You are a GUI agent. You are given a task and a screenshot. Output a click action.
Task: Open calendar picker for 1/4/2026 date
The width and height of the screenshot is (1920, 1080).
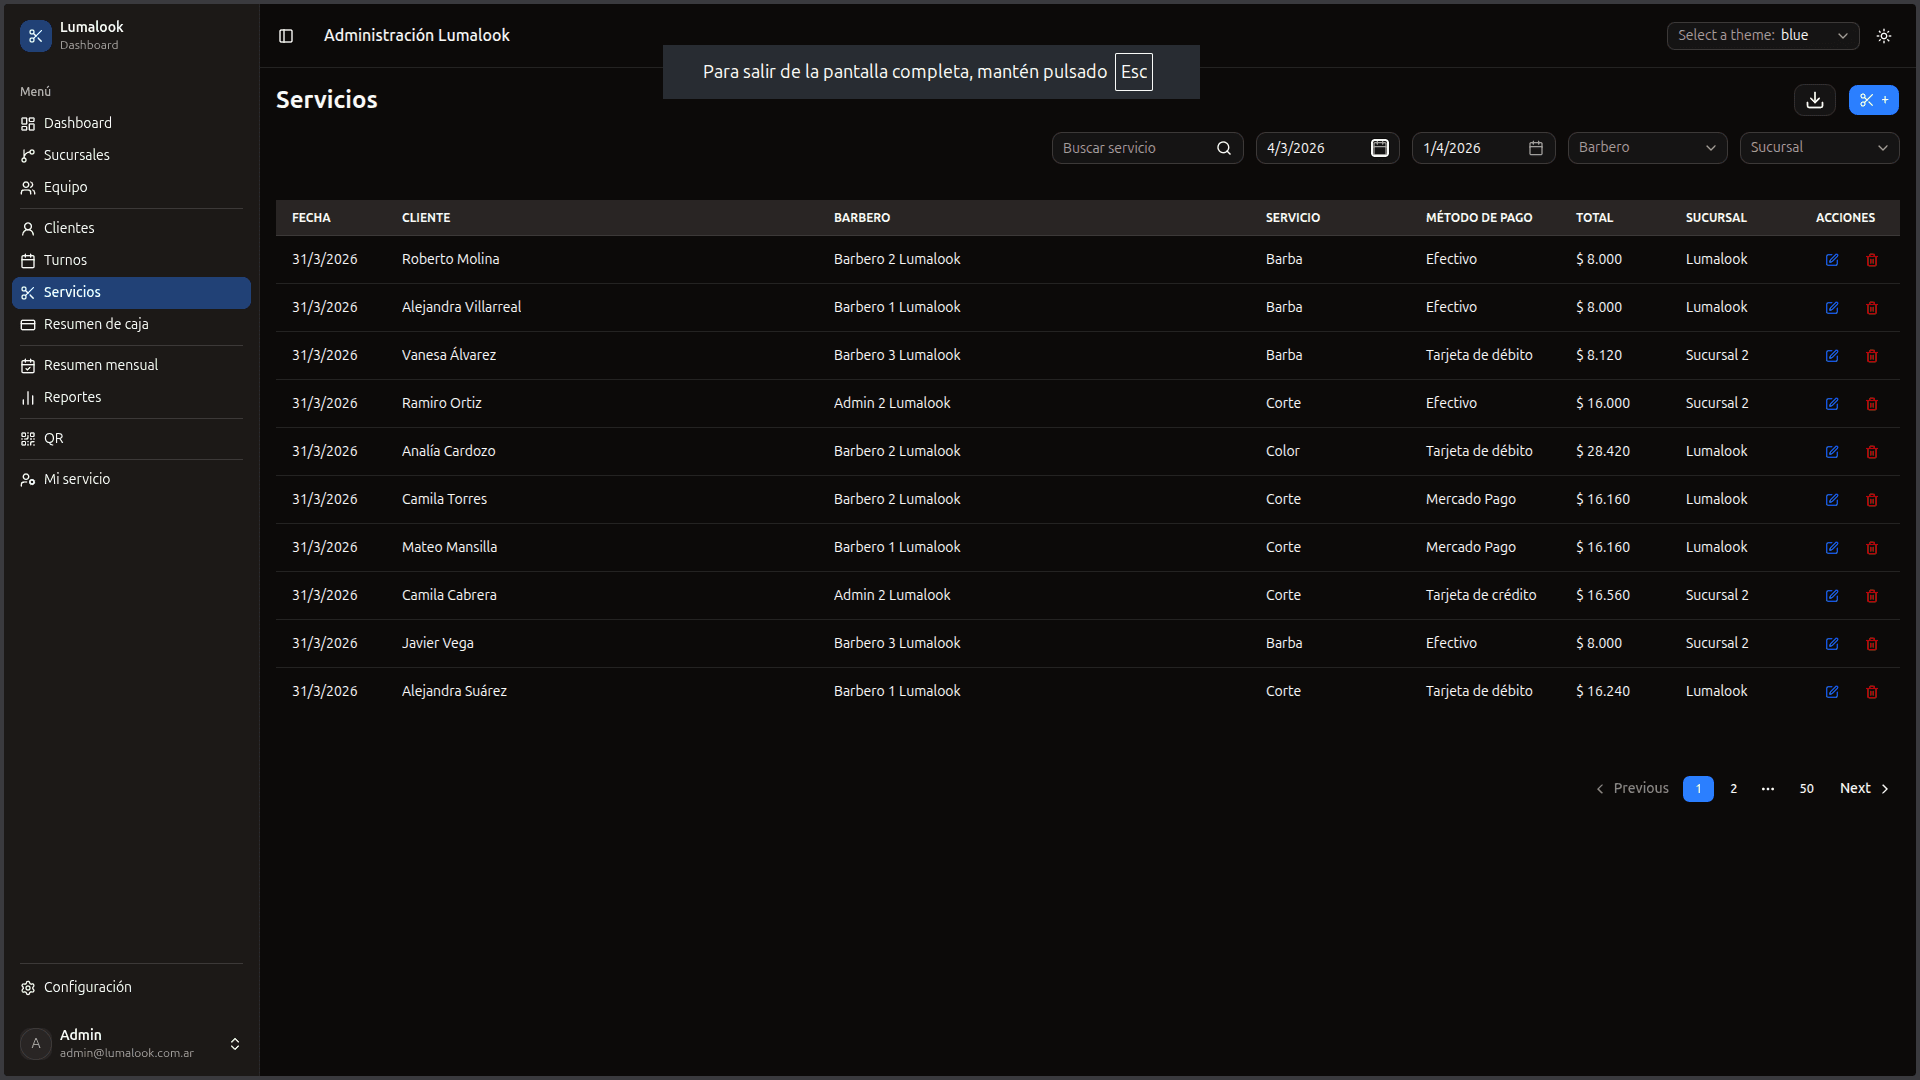[x=1536, y=148]
